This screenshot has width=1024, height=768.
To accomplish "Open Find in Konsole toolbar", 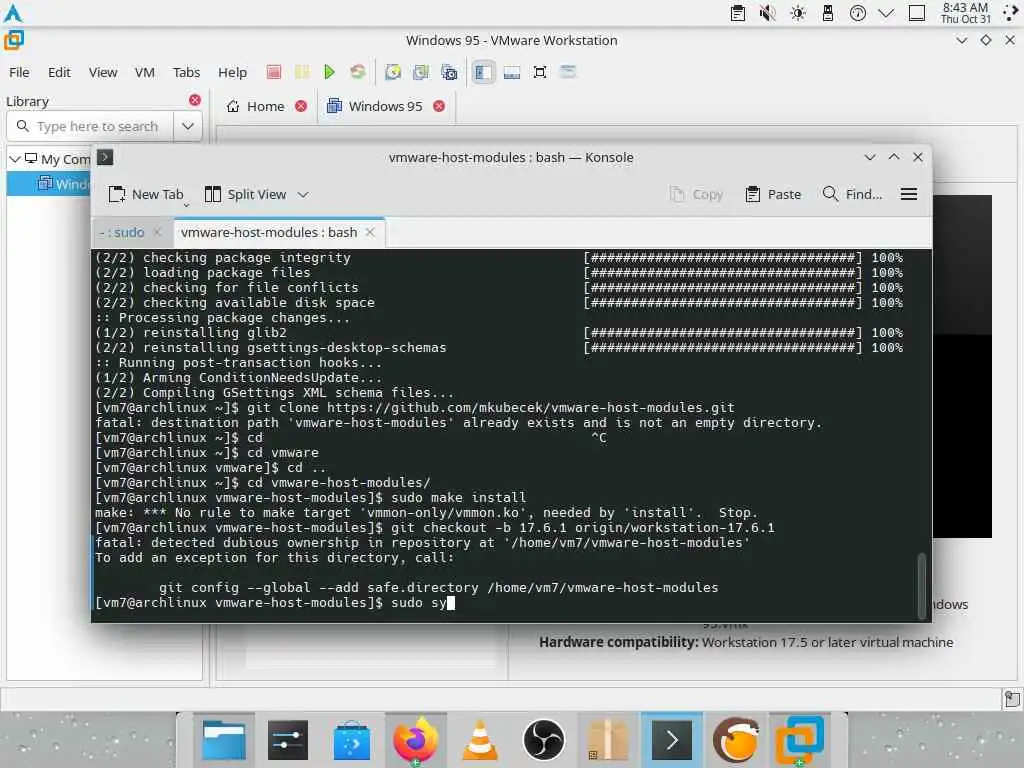I will tap(852, 195).
